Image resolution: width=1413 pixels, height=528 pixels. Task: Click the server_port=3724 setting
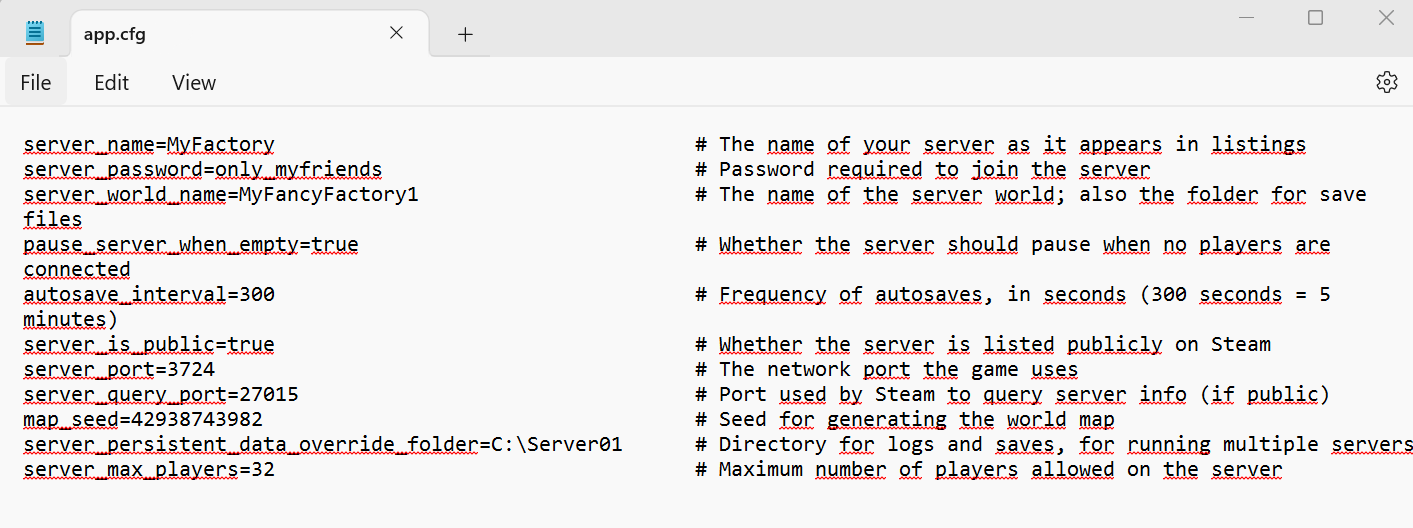click(119, 370)
